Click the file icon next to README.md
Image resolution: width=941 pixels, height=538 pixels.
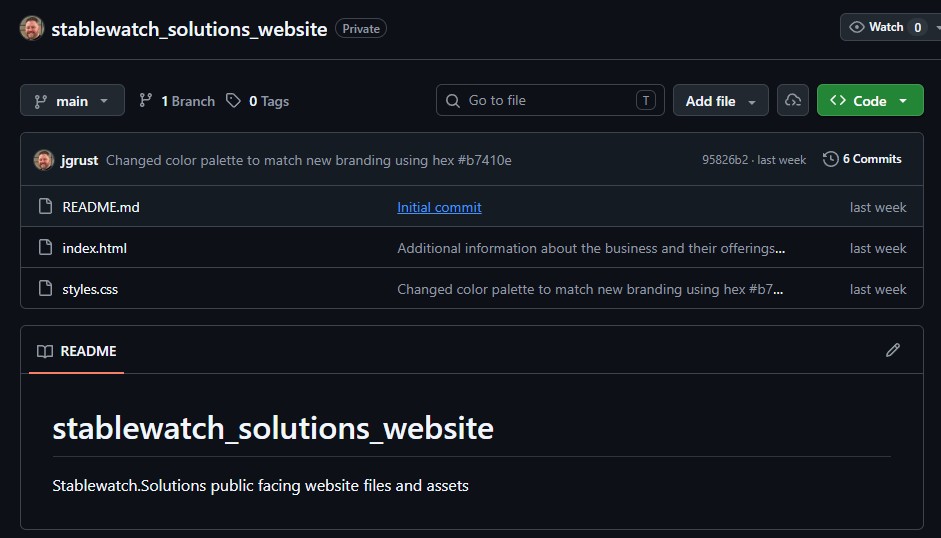45,207
